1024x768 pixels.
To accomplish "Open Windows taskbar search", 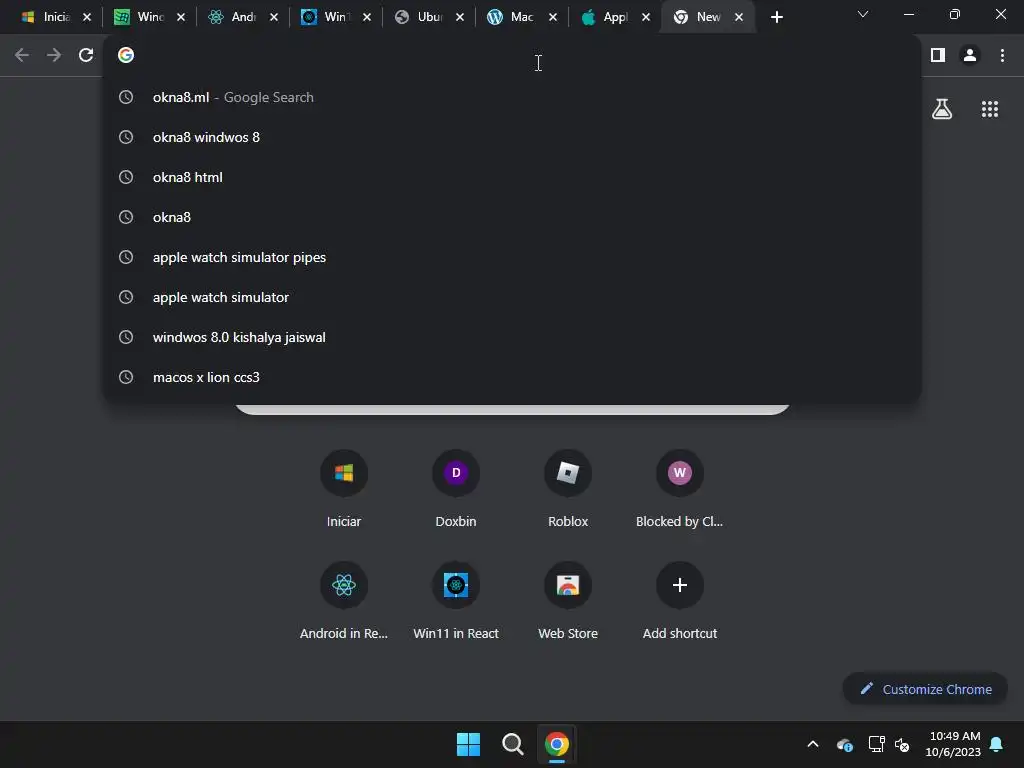I will [513, 744].
